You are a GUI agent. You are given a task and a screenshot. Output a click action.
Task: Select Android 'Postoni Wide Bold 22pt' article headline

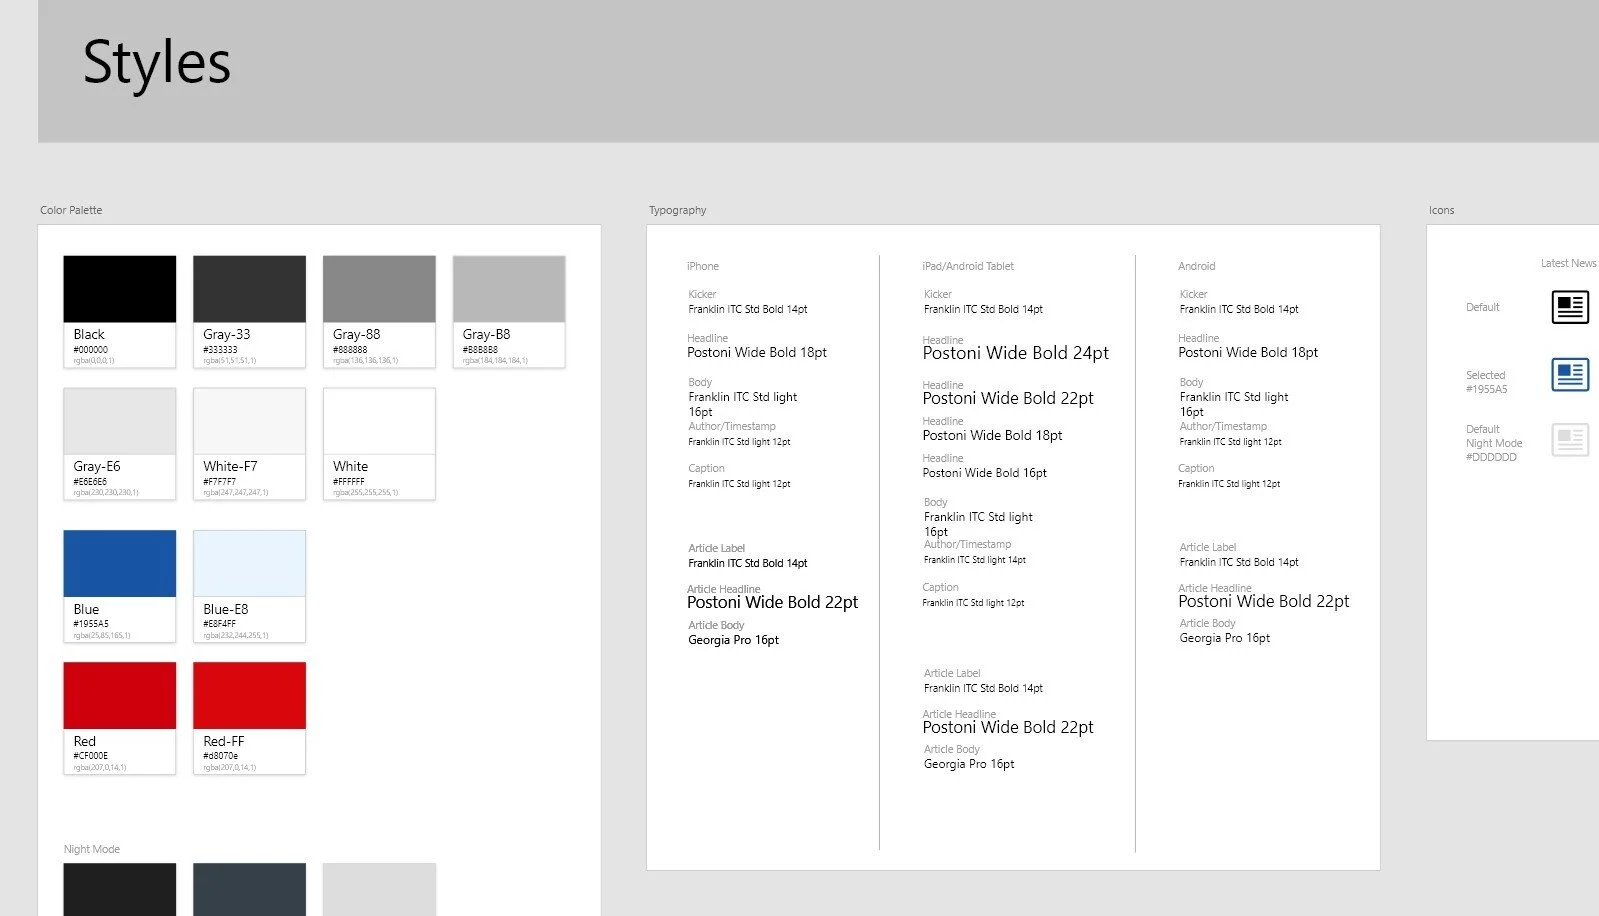(1264, 601)
